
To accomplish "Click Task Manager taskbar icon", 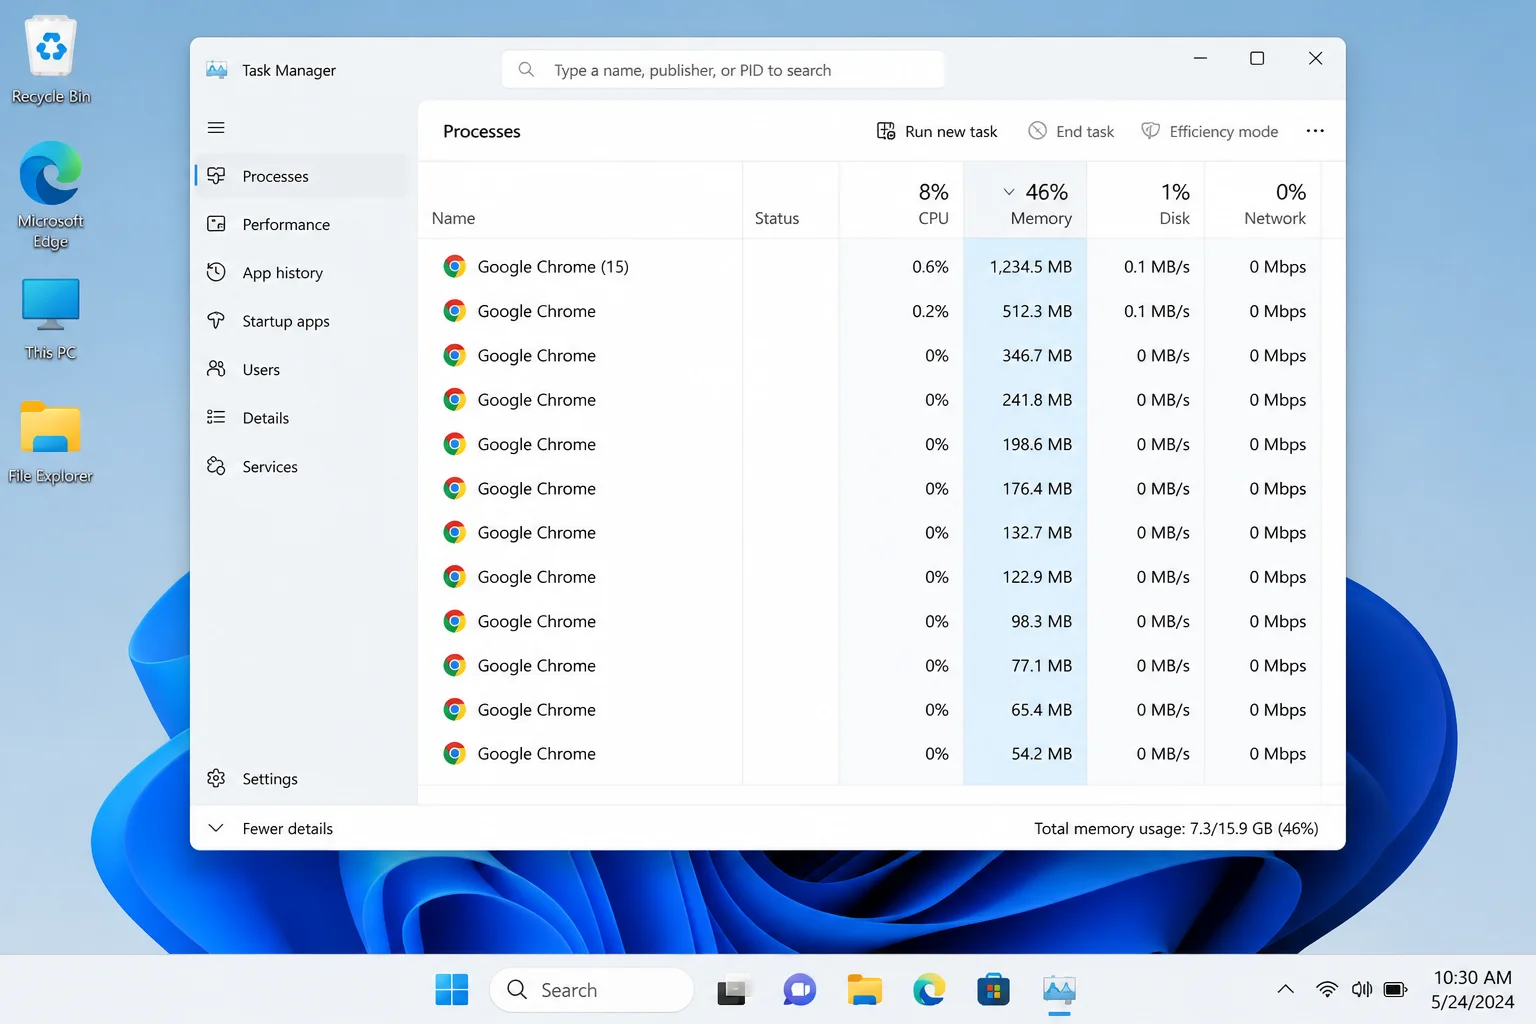I will point(1059,990).
